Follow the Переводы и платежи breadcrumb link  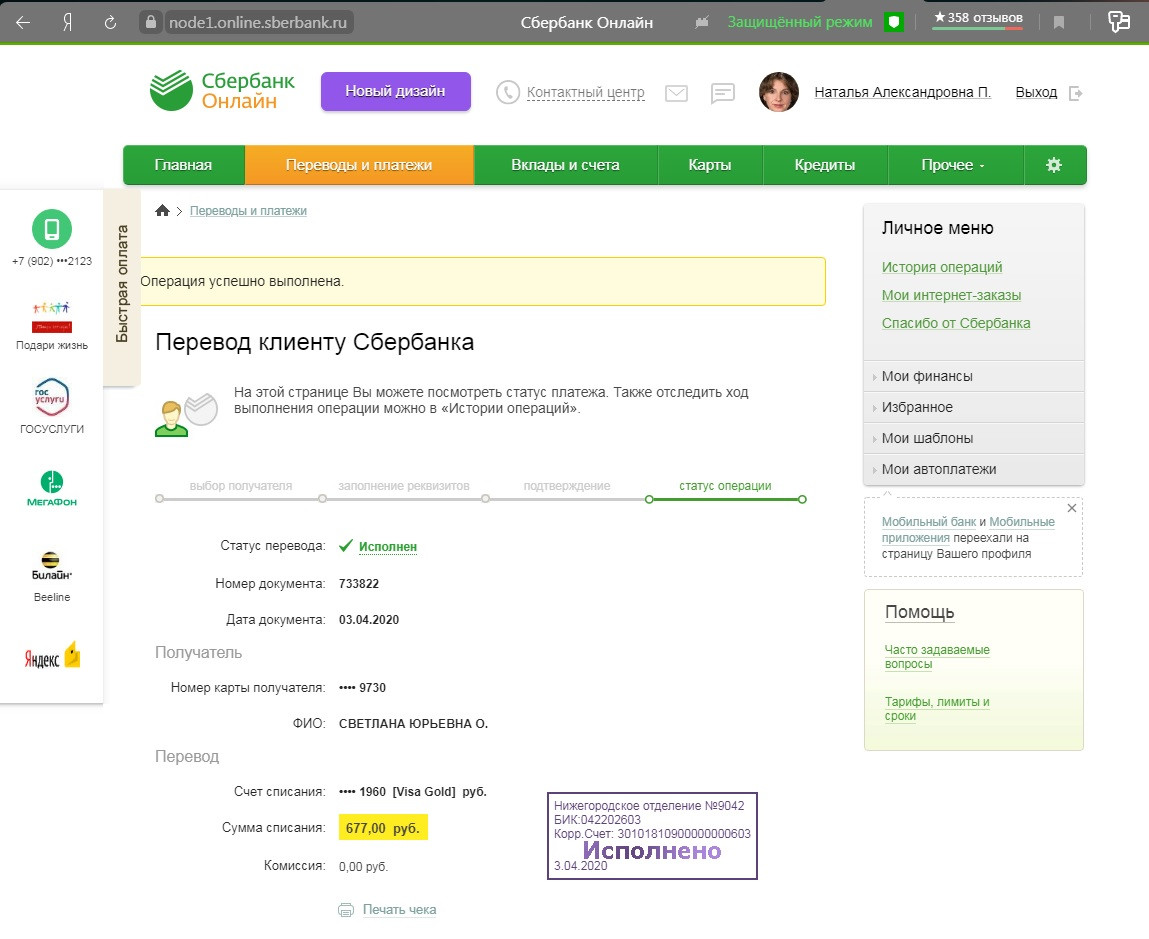point(248,210)
